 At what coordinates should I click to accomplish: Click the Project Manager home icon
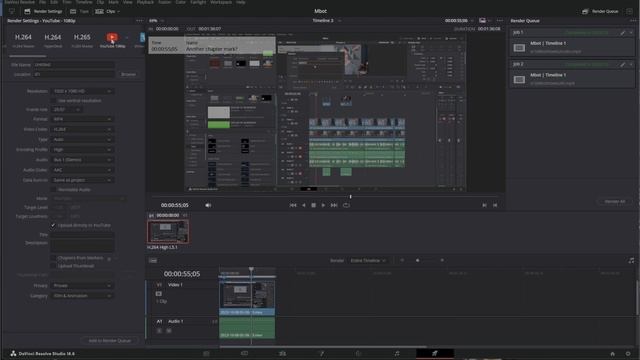coord(612,354)
